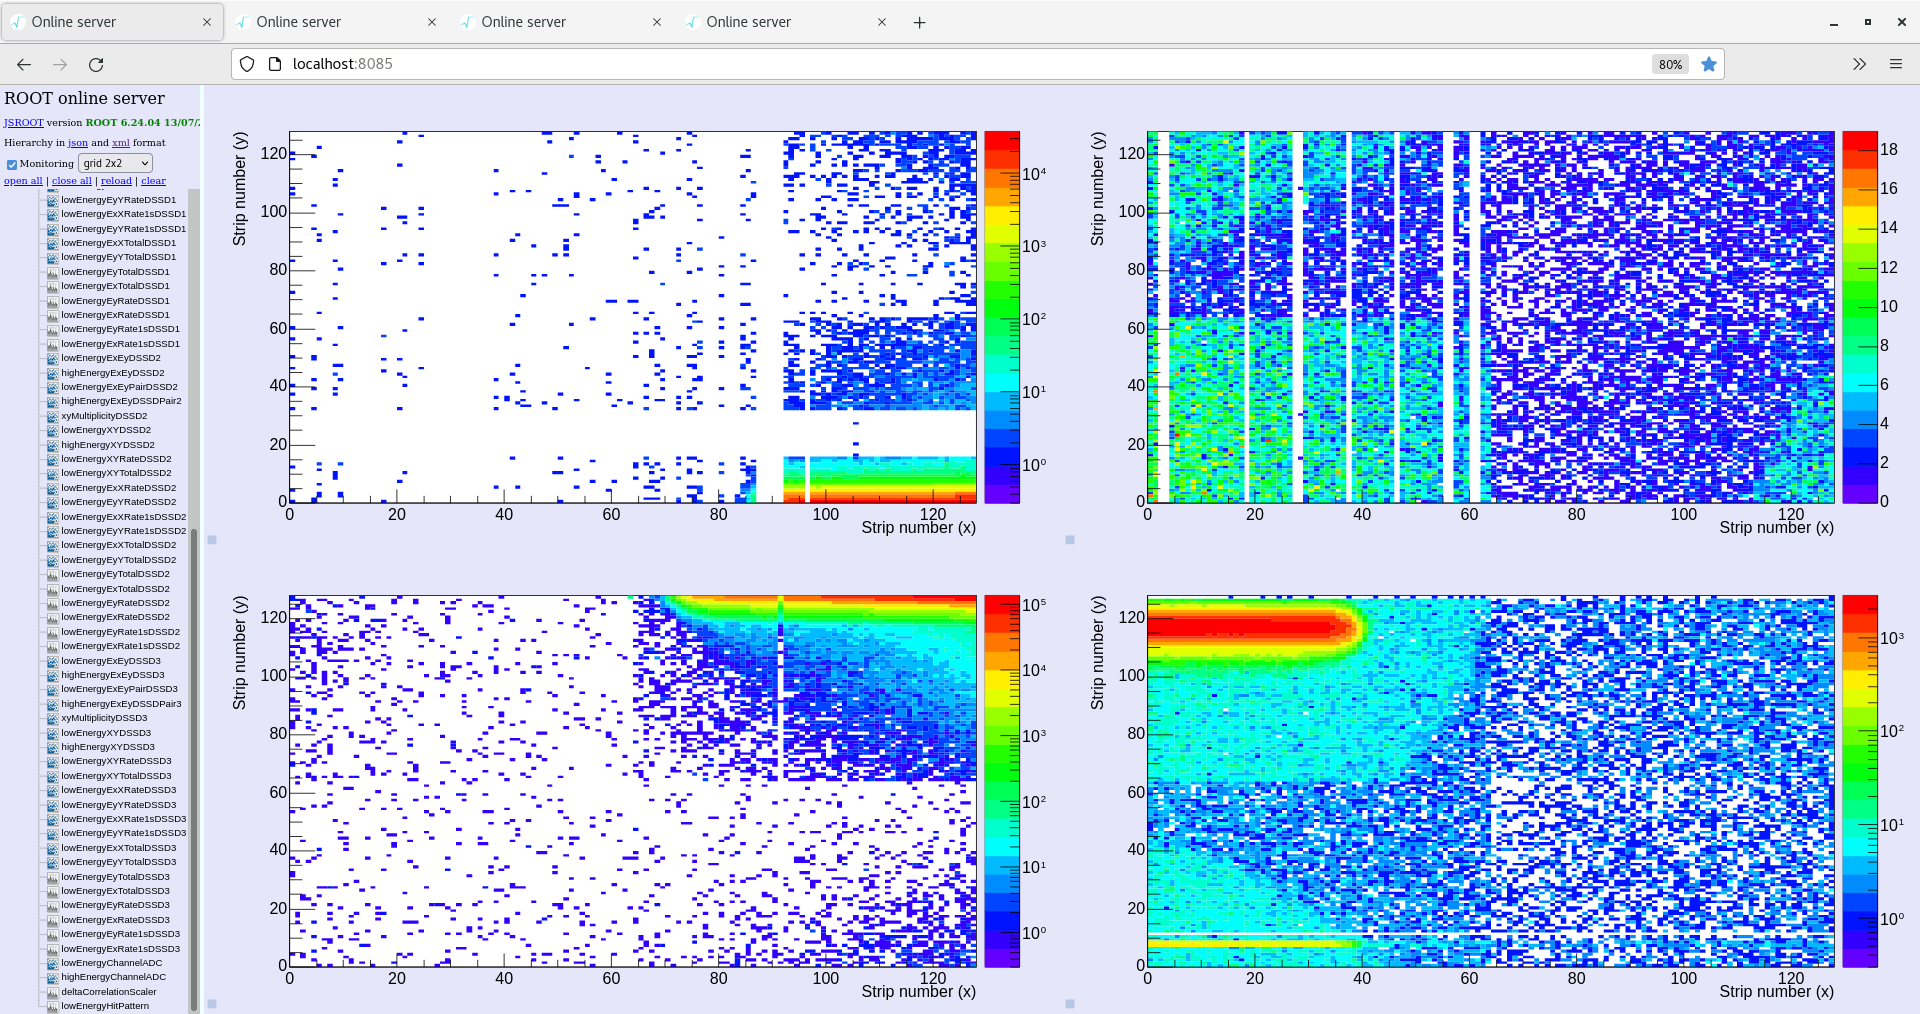The height and width of the screenshot is (1014, 1920).
Task: Select the histogram icon next to highEnergyChannelADC
Action: click(52, 977)
